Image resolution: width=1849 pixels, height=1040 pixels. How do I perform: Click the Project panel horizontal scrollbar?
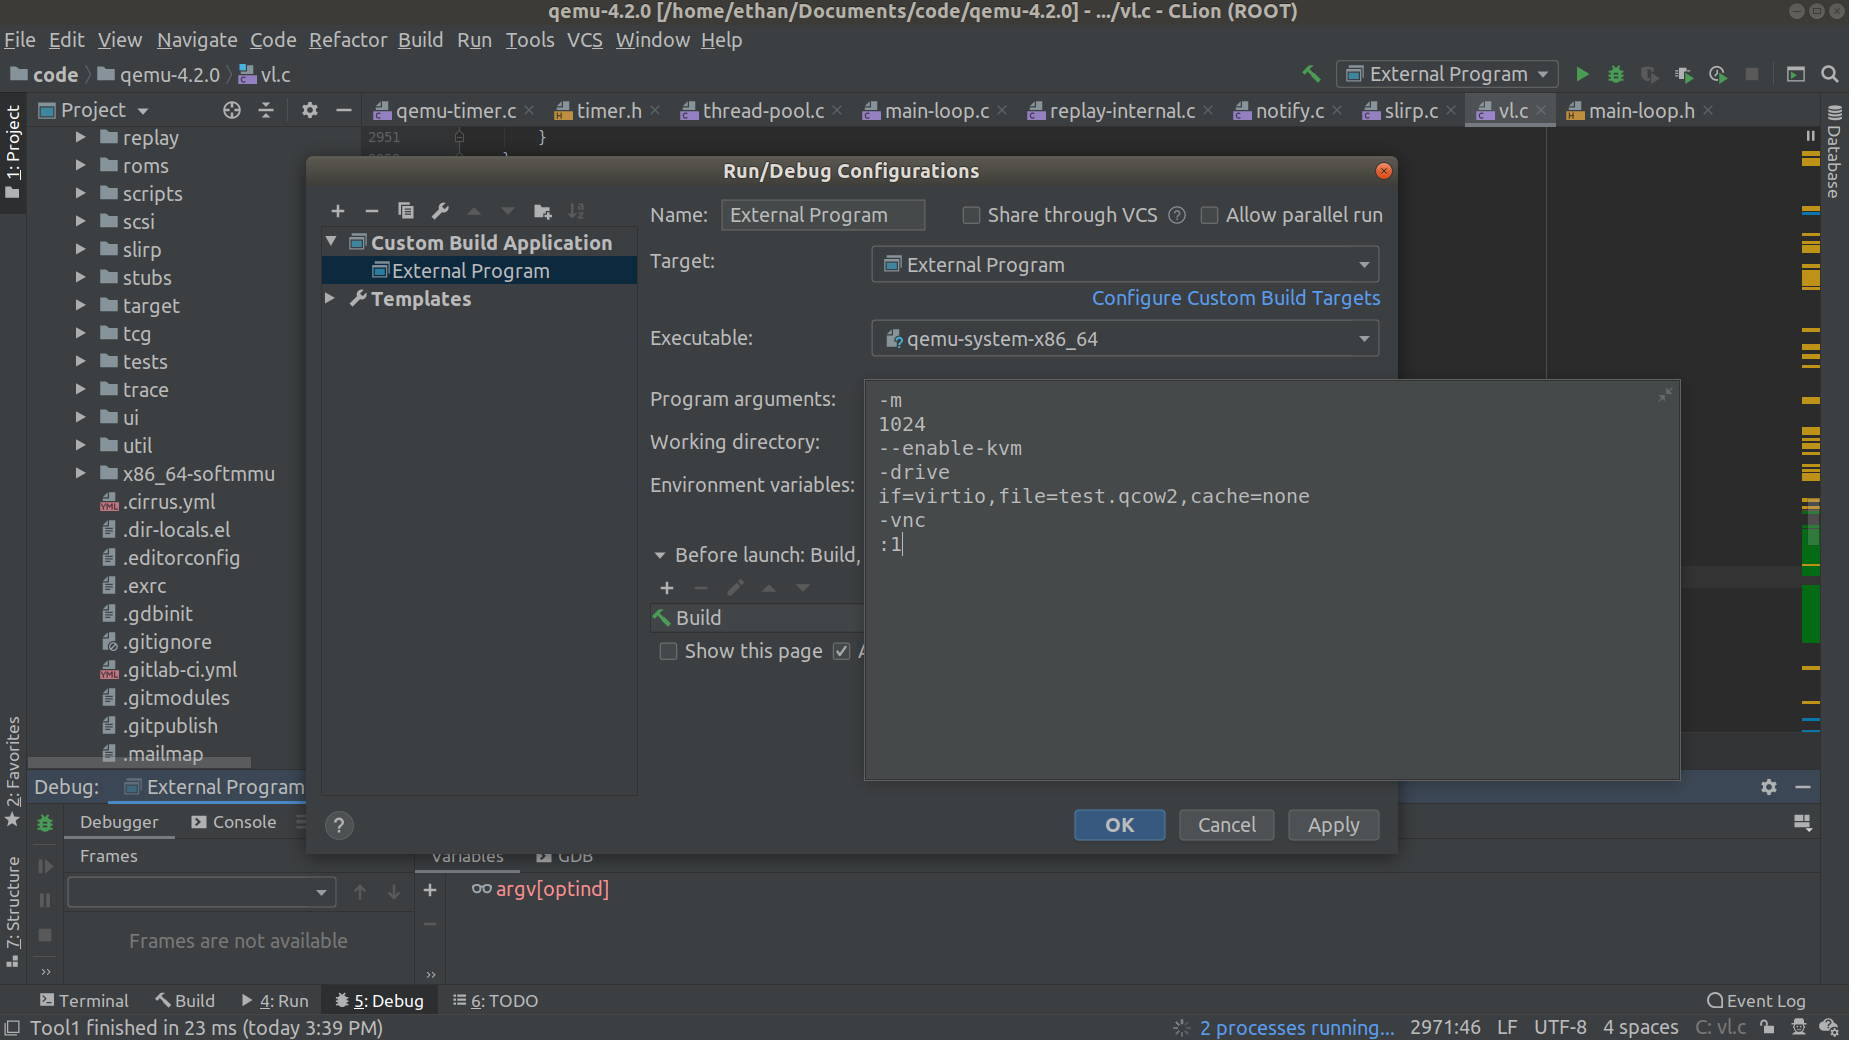click(140, 762)
